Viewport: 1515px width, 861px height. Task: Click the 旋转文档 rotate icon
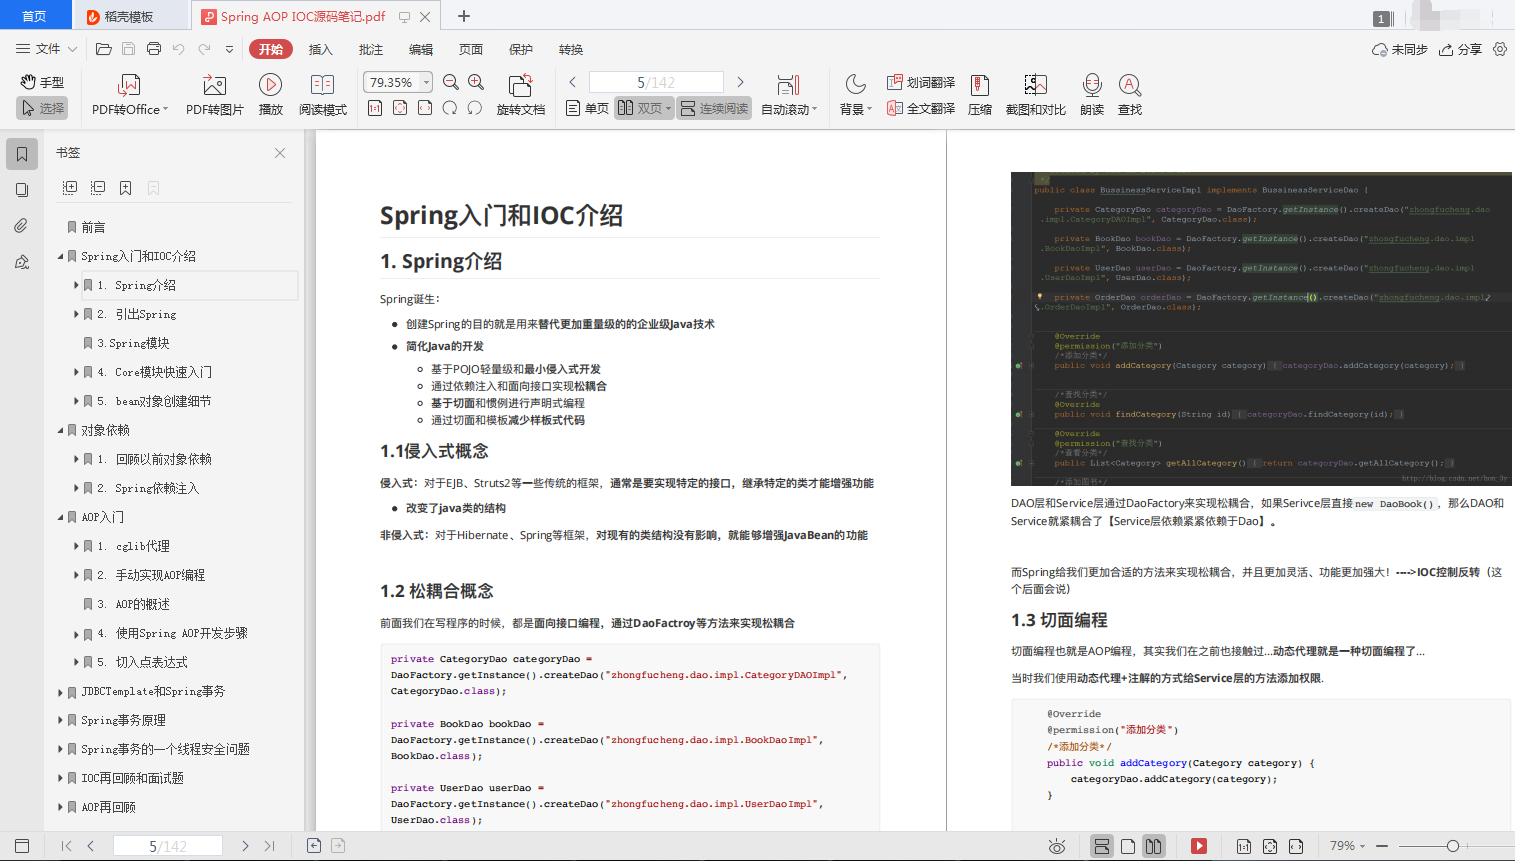tap(520, 85)
